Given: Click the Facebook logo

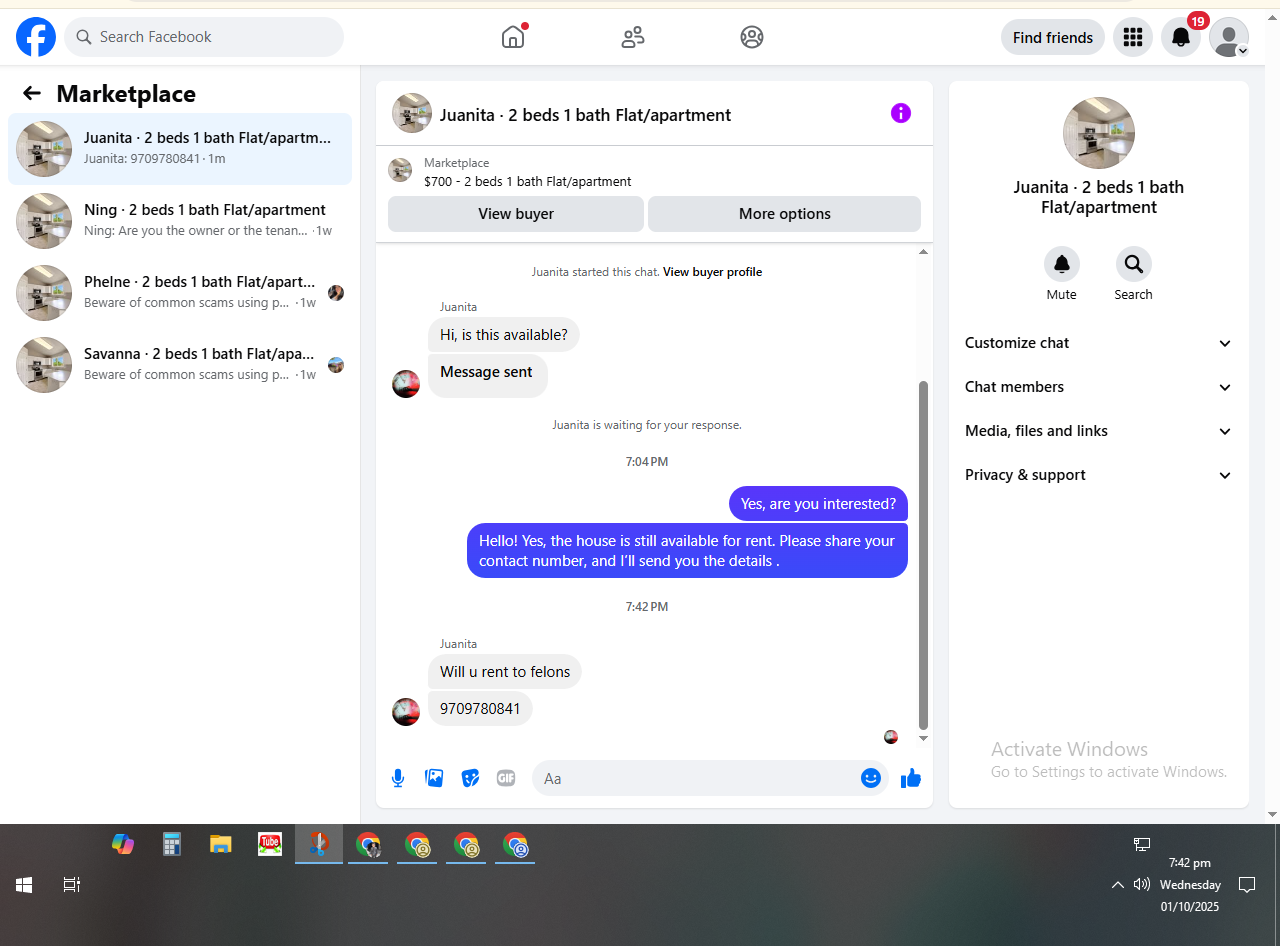Looking at the screenshot, I should pyautogui.click(x=36, y=37).
